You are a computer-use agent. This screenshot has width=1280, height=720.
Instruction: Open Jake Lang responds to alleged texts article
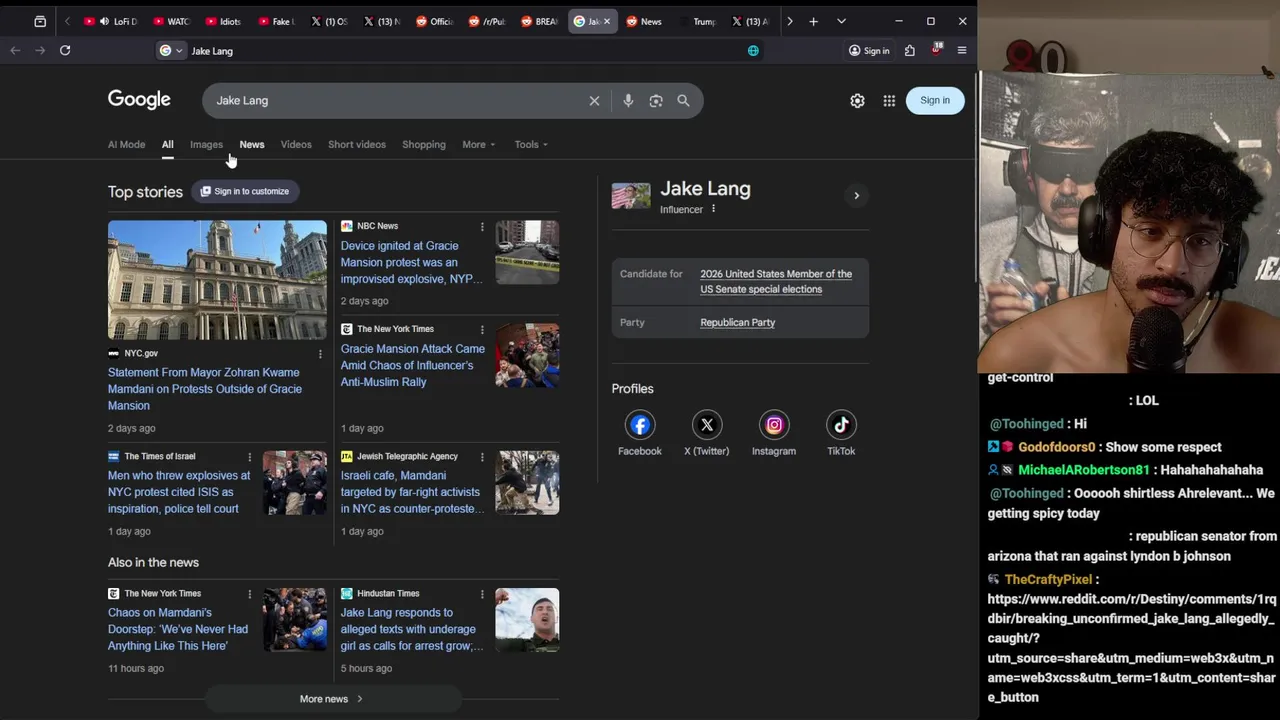[412, 629]
